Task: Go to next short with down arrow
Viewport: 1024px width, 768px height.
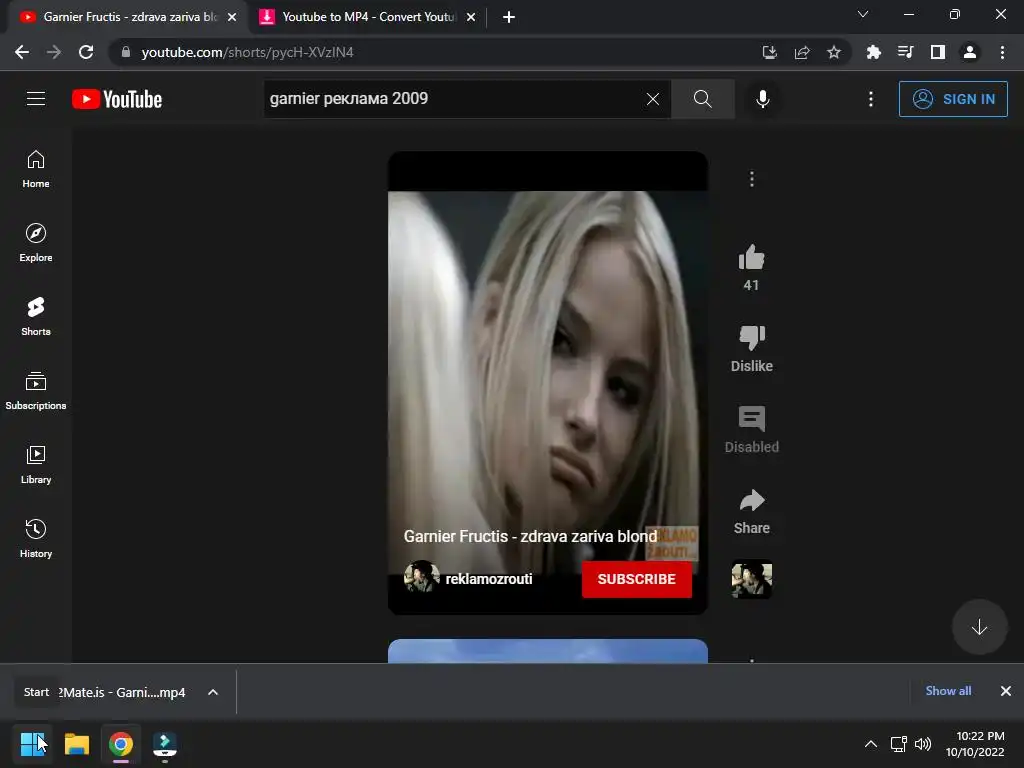Action: (x=979, y=627)
